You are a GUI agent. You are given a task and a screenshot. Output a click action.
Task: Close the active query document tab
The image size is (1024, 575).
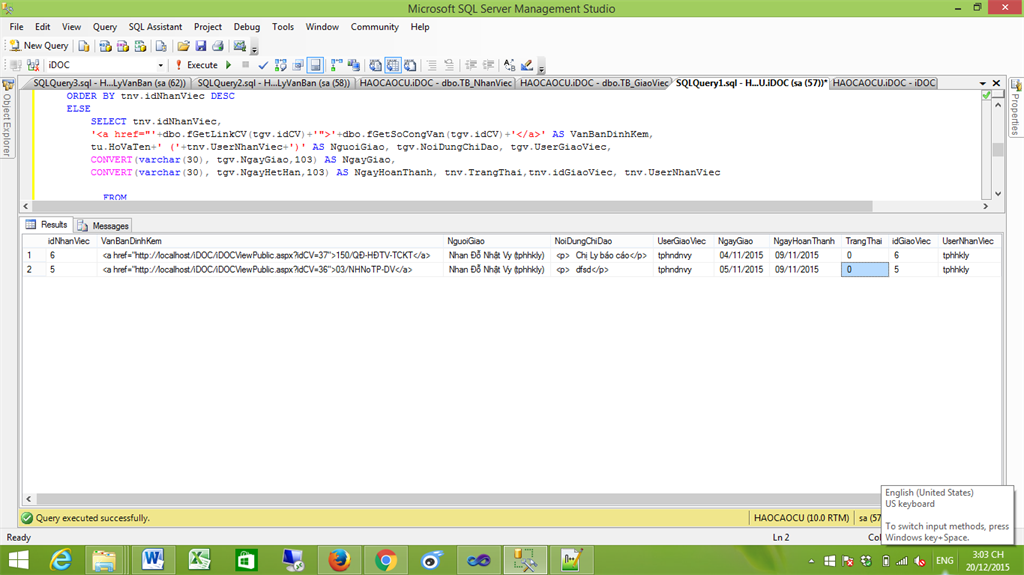tap(996, 83)
